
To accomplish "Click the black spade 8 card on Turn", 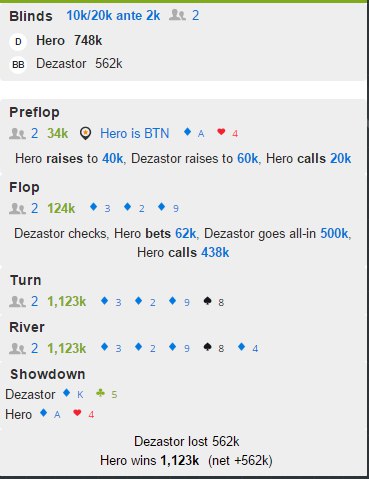I will (214, 302).
